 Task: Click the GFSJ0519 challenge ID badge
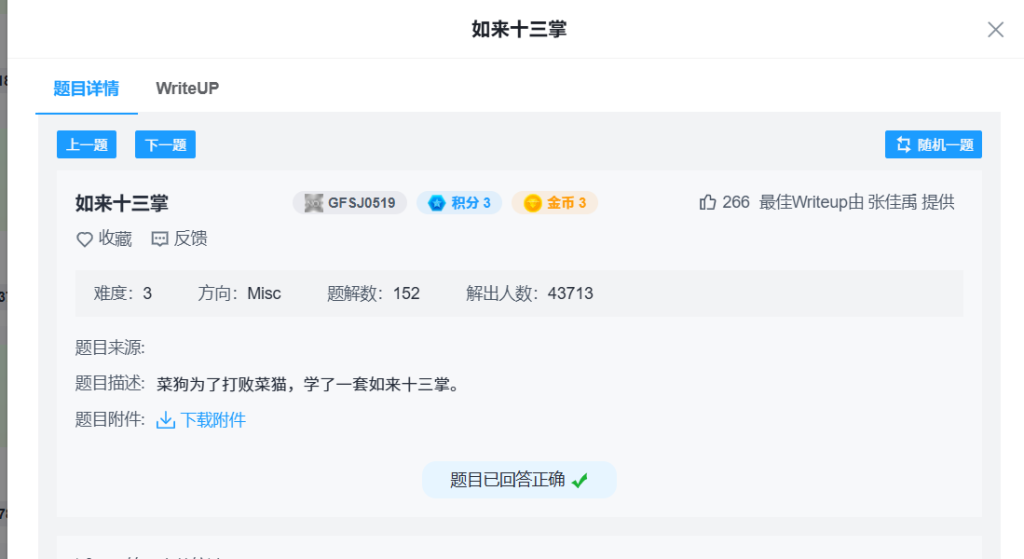coord(350,203)
